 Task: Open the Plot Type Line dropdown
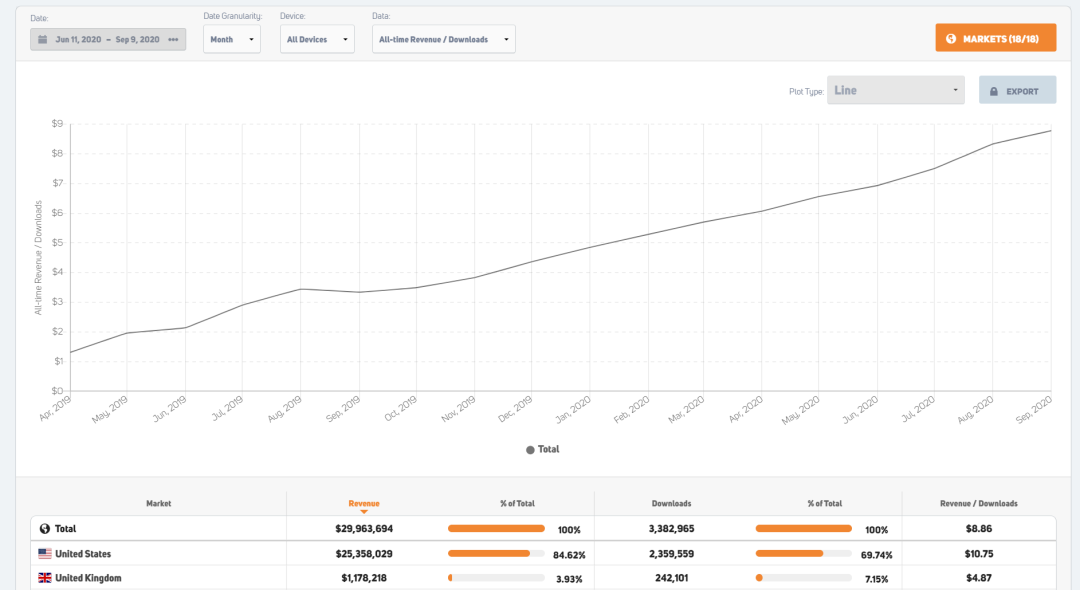pos(896,91)
